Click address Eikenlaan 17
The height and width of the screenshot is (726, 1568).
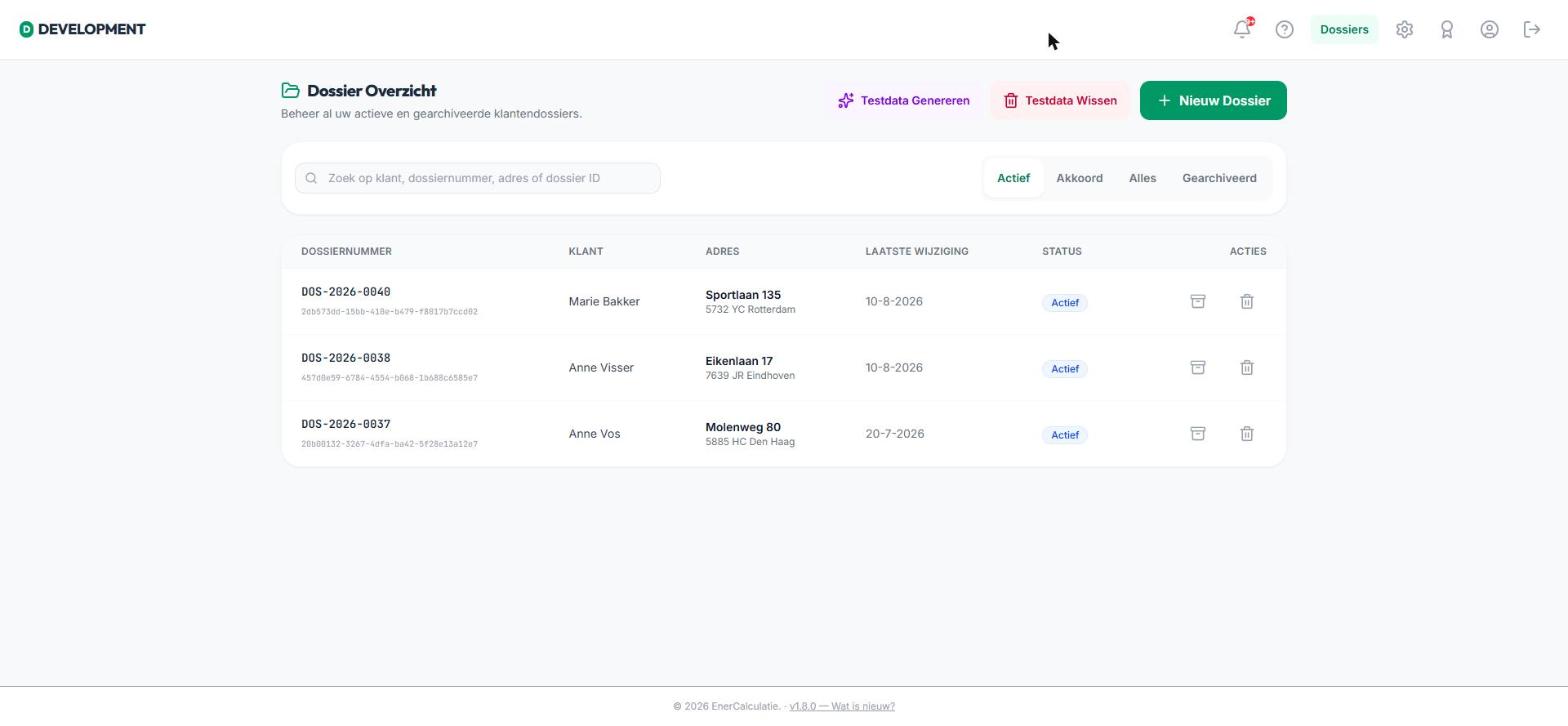[x=739, y=361]
